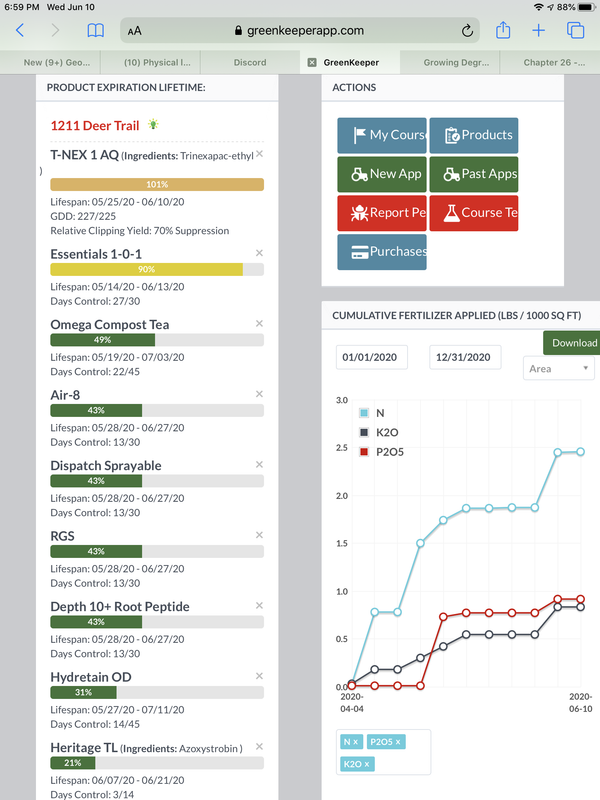Tap the greenkeeperapp.com address bar
The height and width of the screenshot is (800, 600).
tap(300, 31)
